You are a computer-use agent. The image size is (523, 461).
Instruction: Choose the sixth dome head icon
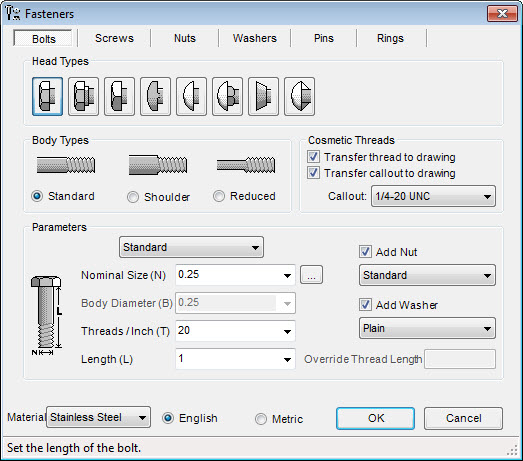227,96
